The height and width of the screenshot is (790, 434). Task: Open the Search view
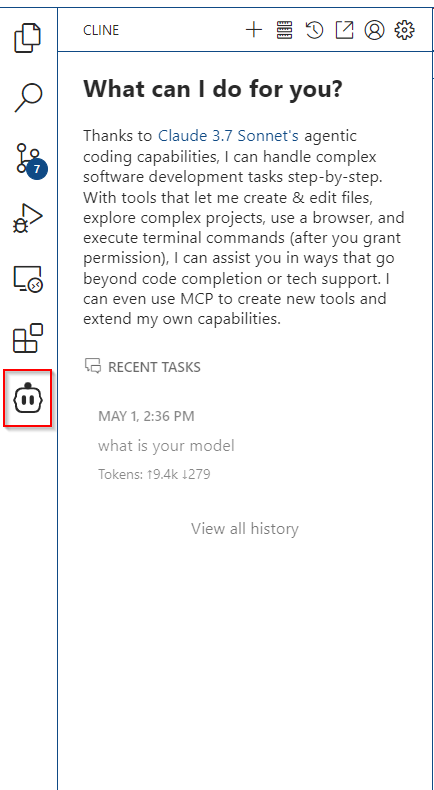(x=28, y=98)
